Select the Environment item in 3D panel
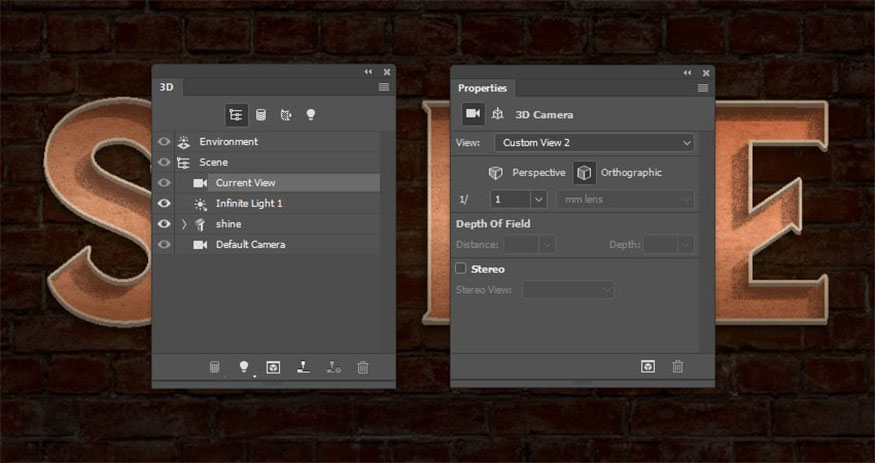This screenshot has width=875, height=463. [228, 142]
